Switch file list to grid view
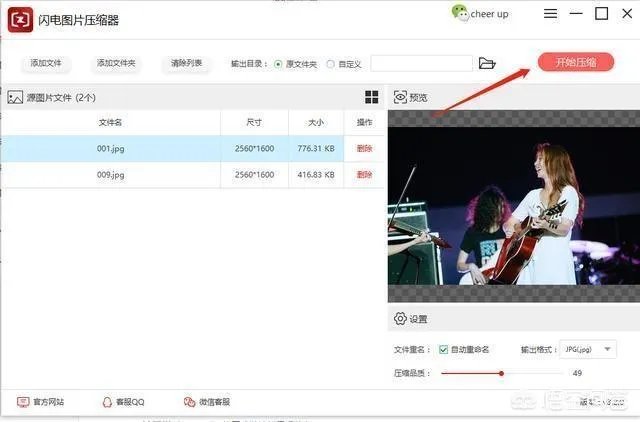 (x=371, y=97)
